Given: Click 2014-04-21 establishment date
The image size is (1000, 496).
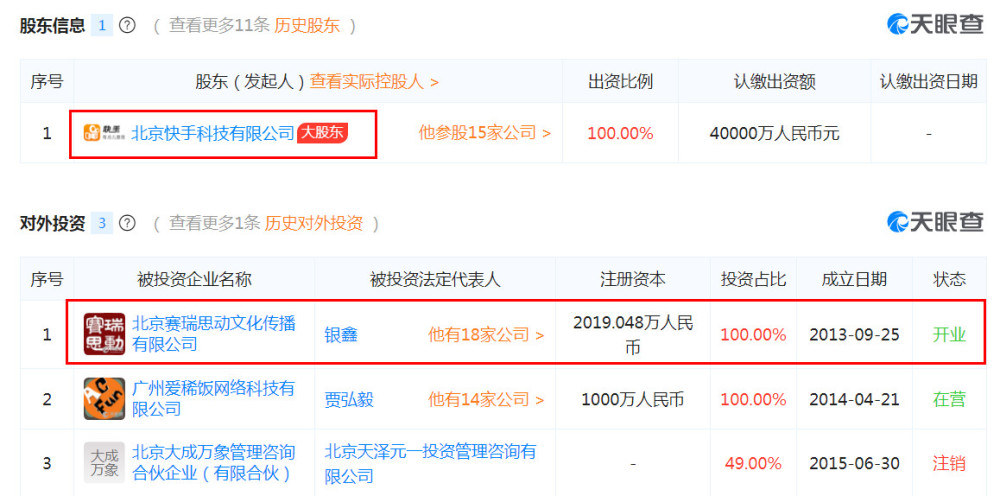Looking at the screenshot, I should tap(855, 400).
